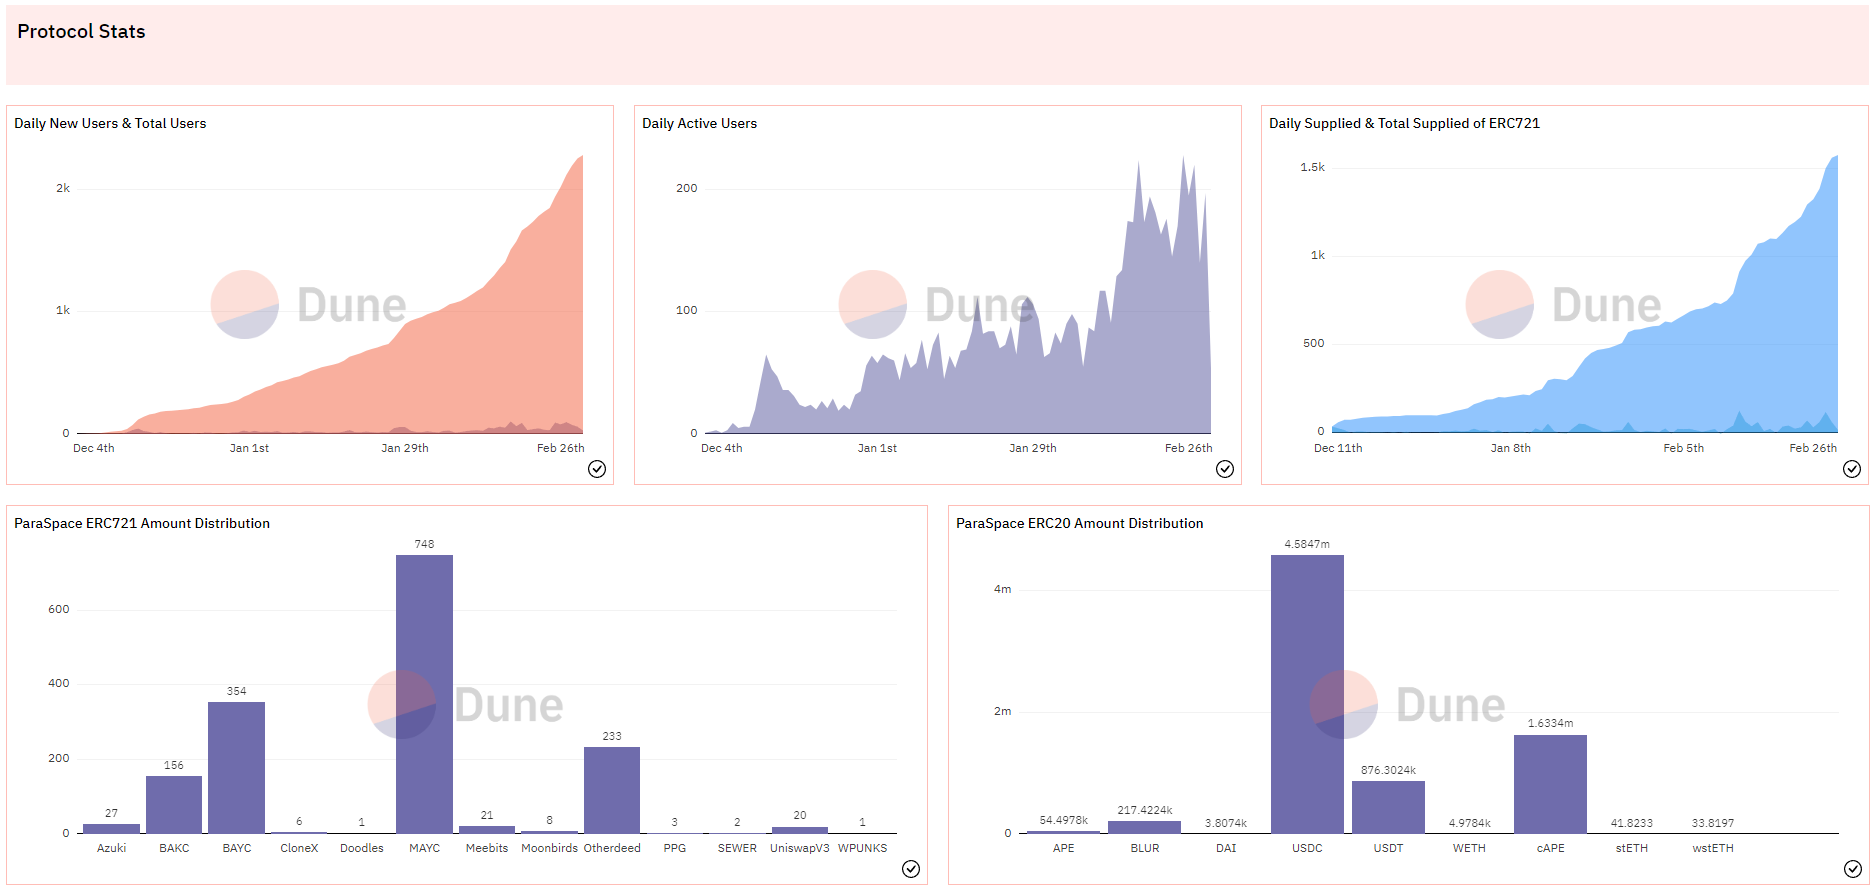Click the USDC bar in ERC20 chart
The height and width of the screenshot is (890, 1876).
1307,694
